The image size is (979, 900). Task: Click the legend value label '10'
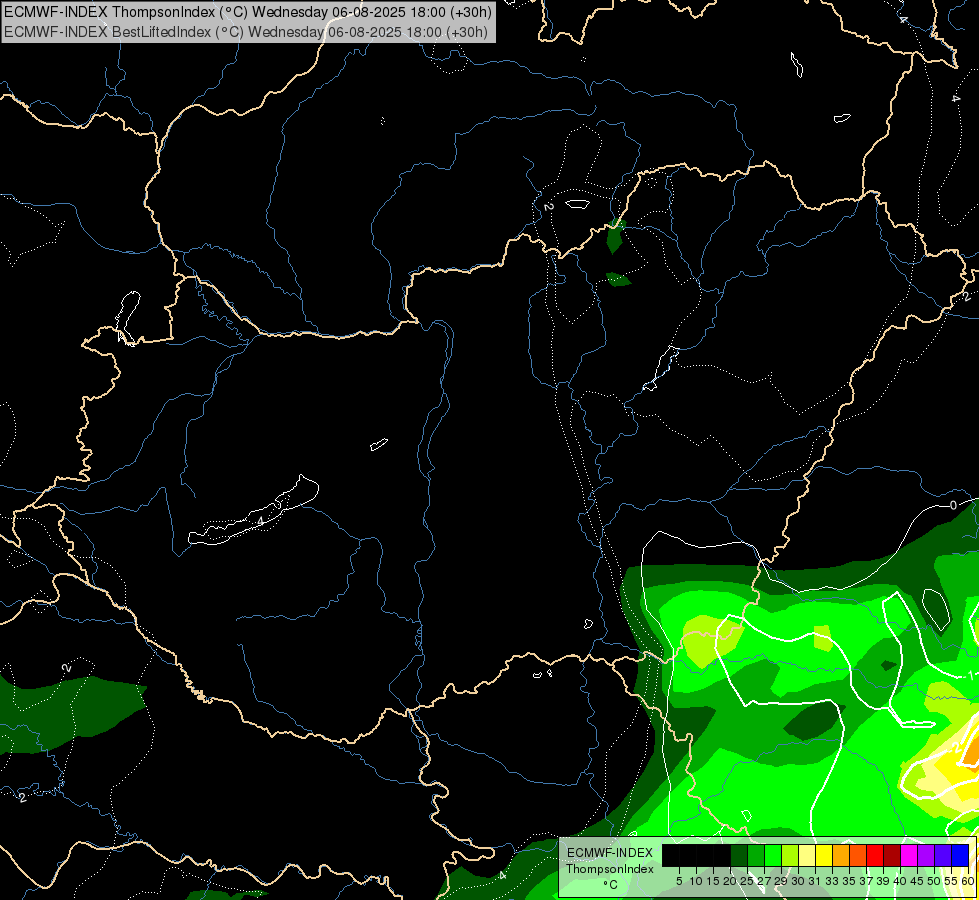tap(696, 881)
